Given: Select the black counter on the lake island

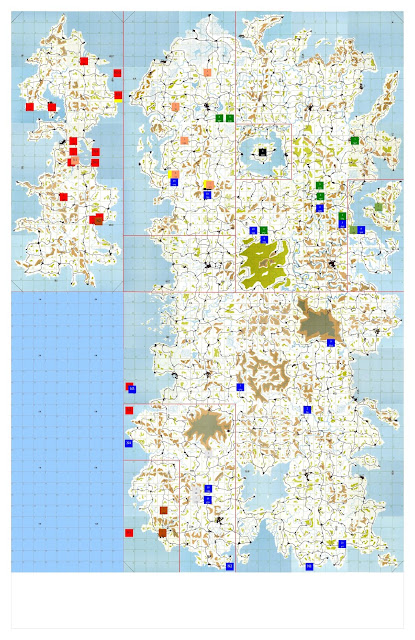Looking at the screenshot, I should 262,152.
